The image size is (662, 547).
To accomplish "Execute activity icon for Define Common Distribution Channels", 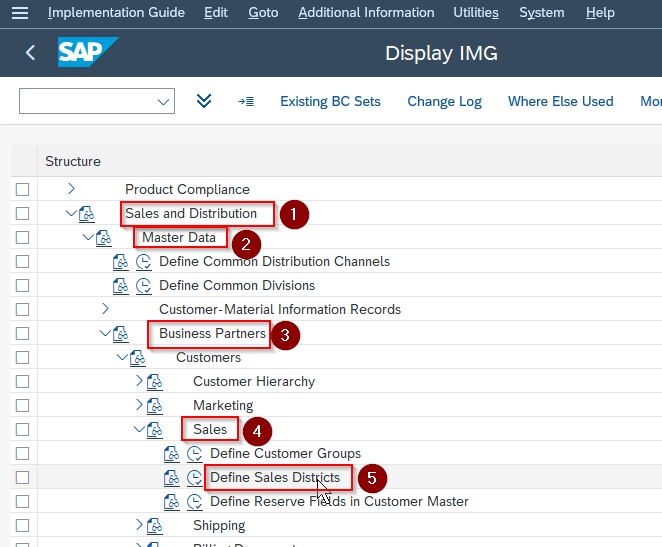I will point(144,262).
